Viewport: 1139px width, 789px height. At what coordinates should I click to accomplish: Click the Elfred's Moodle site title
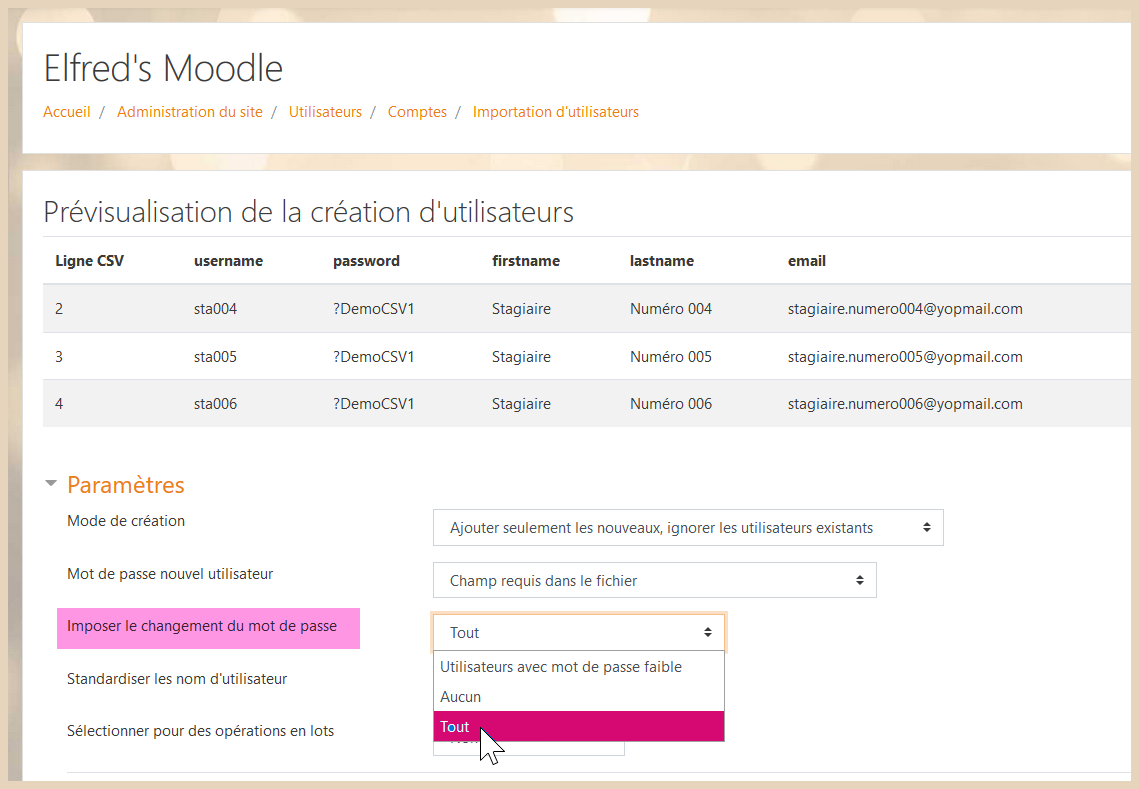point(163,68)
